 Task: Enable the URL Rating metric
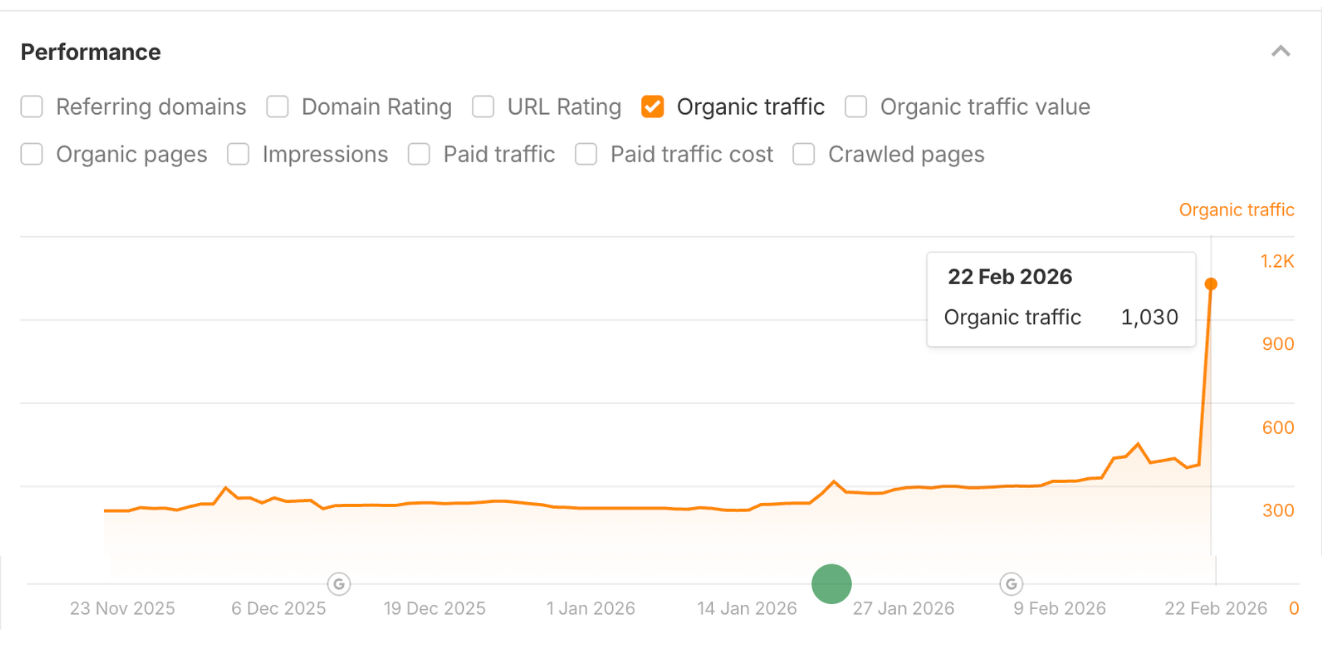pyautogui.click(x=483, y=106)
